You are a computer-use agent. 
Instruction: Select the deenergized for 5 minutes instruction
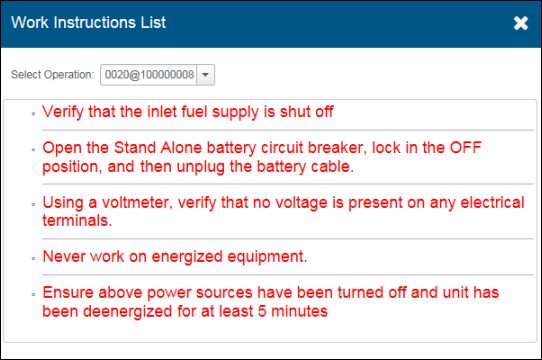pyautogui.click(x=271, y=302)
